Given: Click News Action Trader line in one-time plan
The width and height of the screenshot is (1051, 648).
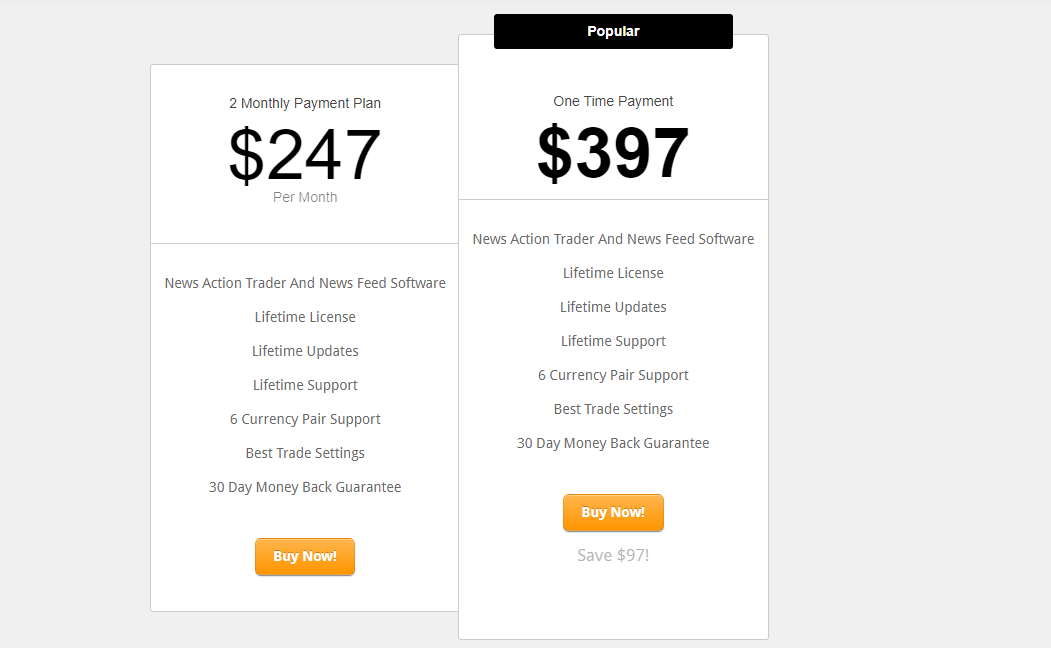Looking at the screenshot, I should coord(613,239).
